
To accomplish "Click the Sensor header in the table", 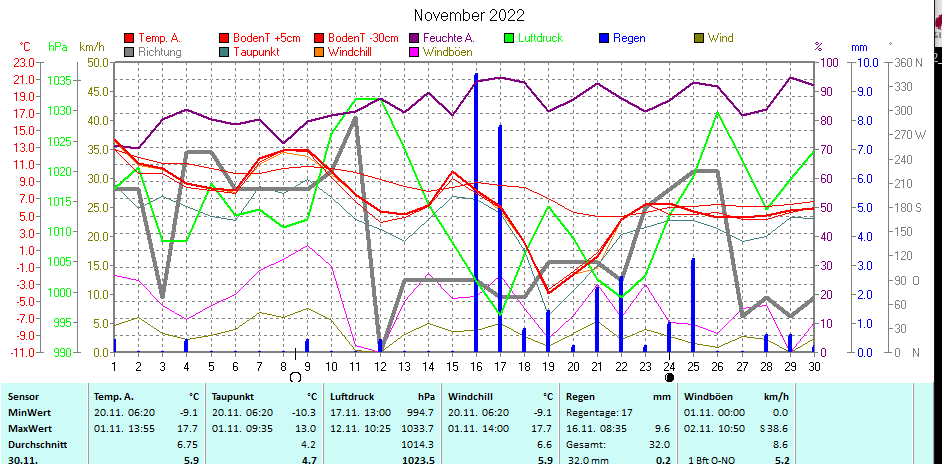I will point(23,397).
